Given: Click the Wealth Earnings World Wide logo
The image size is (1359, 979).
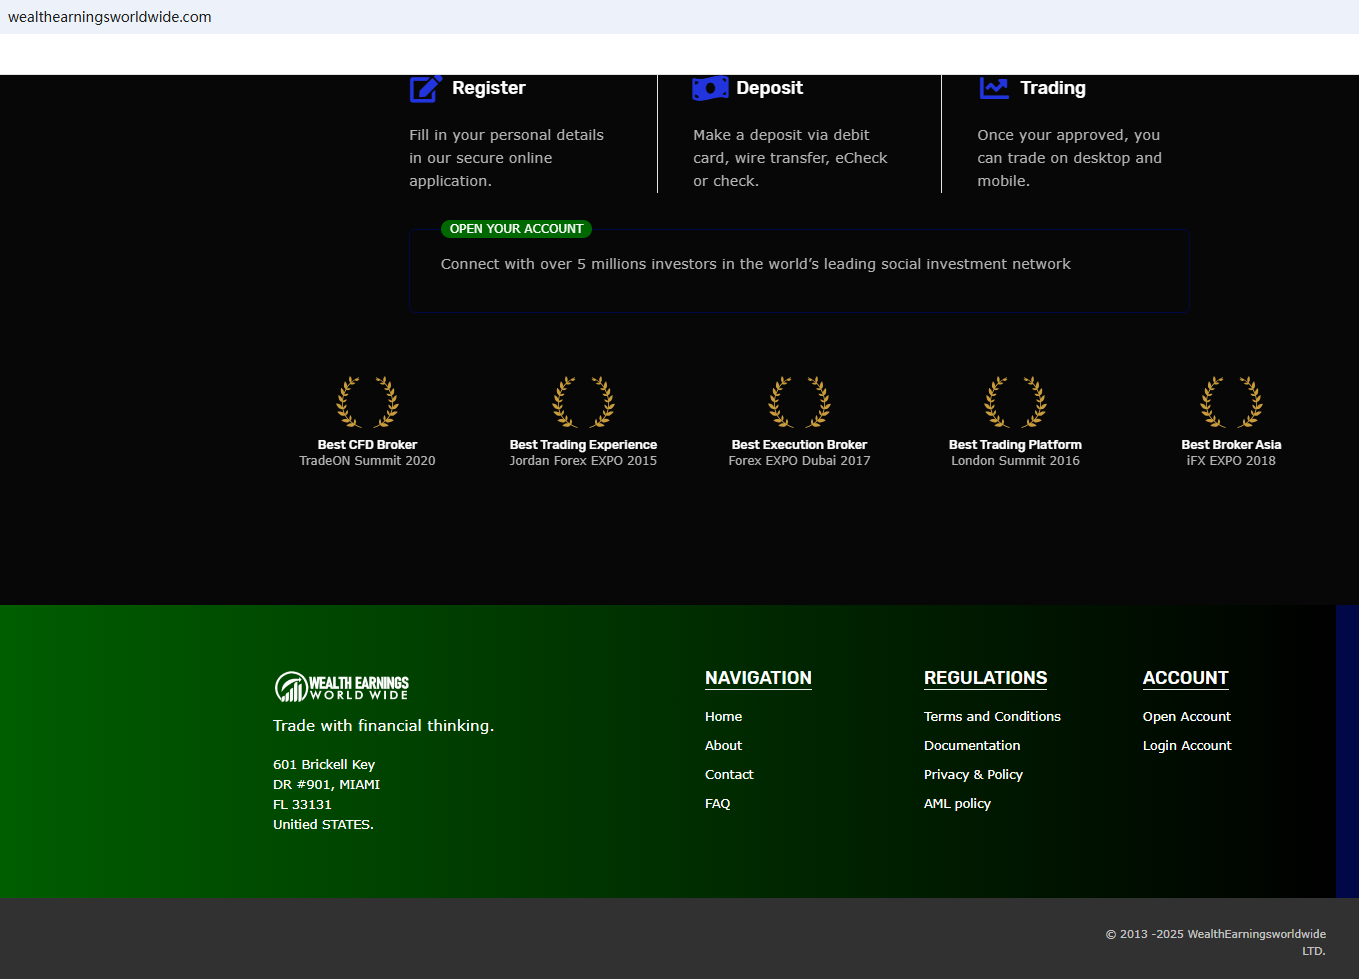Looking at the screenshot, I should pyautogui.click(x=342, y=687).
